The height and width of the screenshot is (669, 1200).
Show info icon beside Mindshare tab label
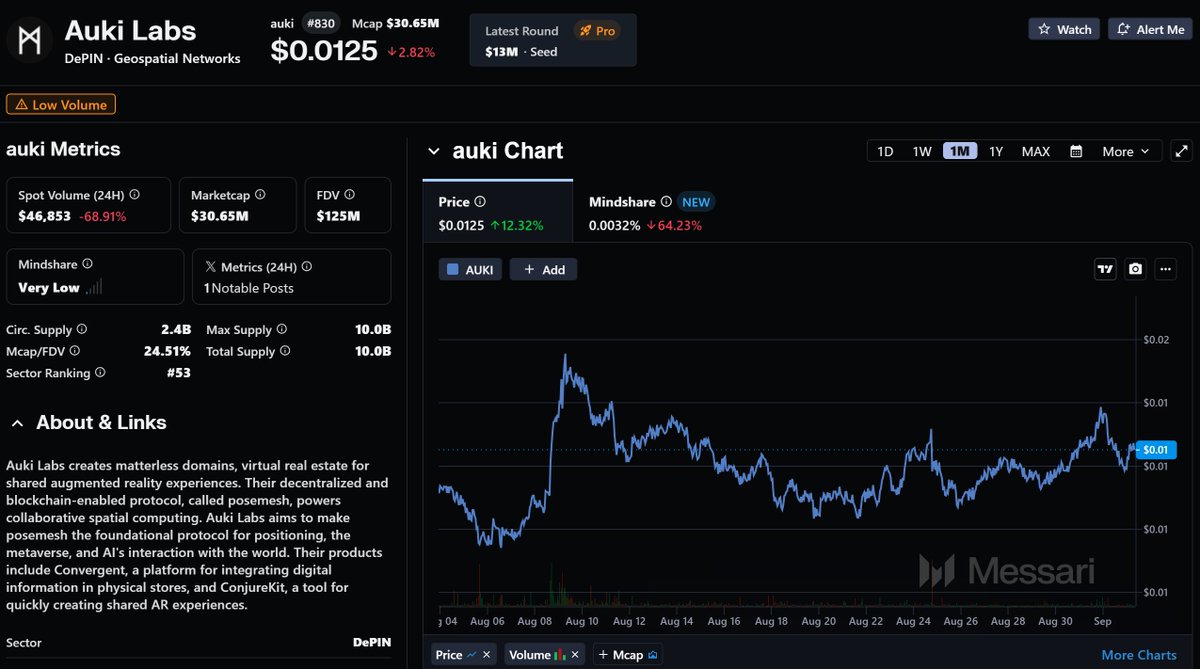(x=664, y=201)
